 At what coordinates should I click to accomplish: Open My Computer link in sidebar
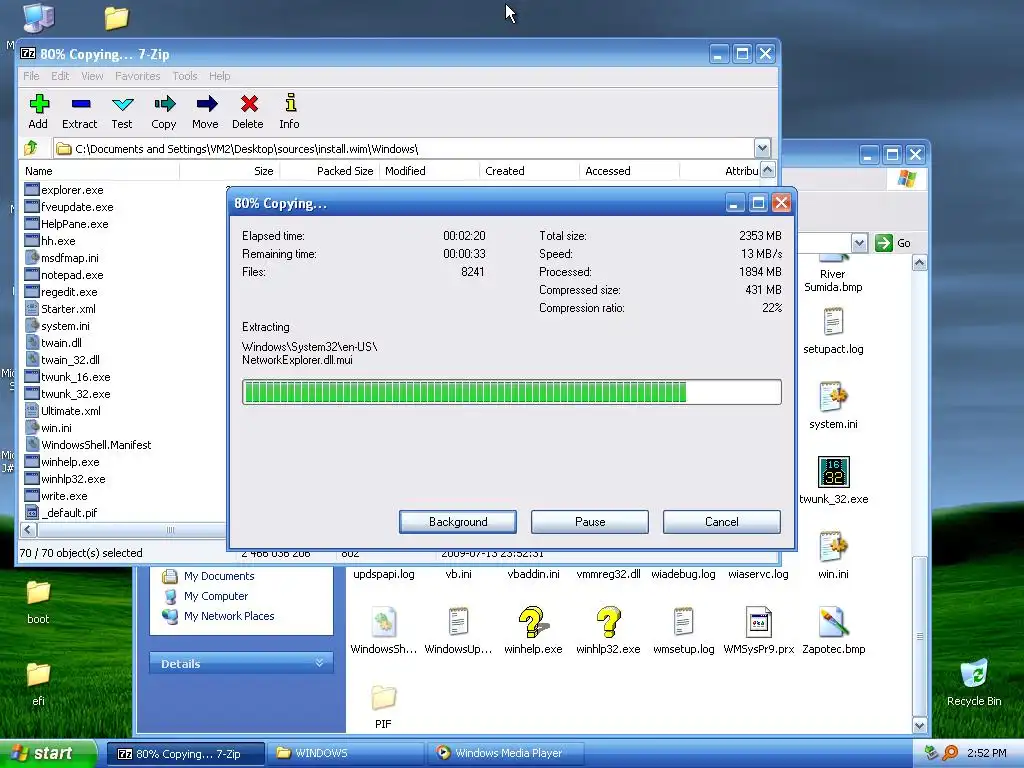[x=216, y=596]
